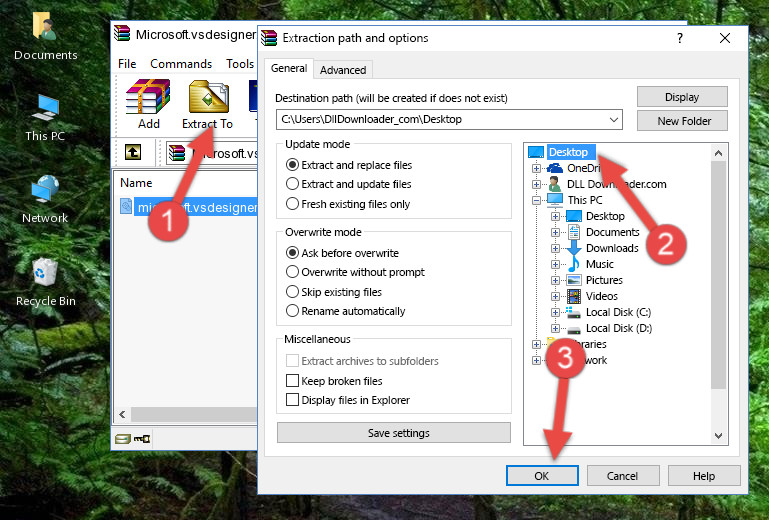The image size is (769, 520).
Task: Expand the Downloads tree node
Action: pyautogui.click(x=555, y=248)
